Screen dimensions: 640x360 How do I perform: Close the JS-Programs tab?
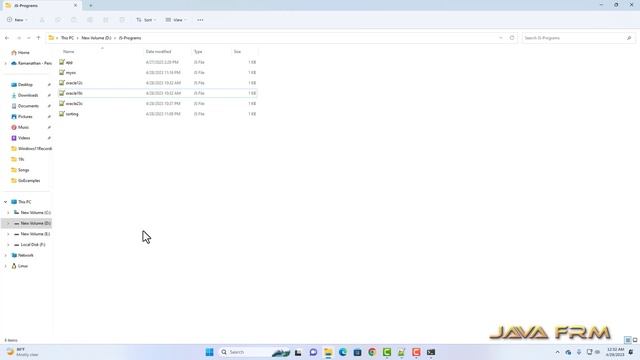[76, 6]
